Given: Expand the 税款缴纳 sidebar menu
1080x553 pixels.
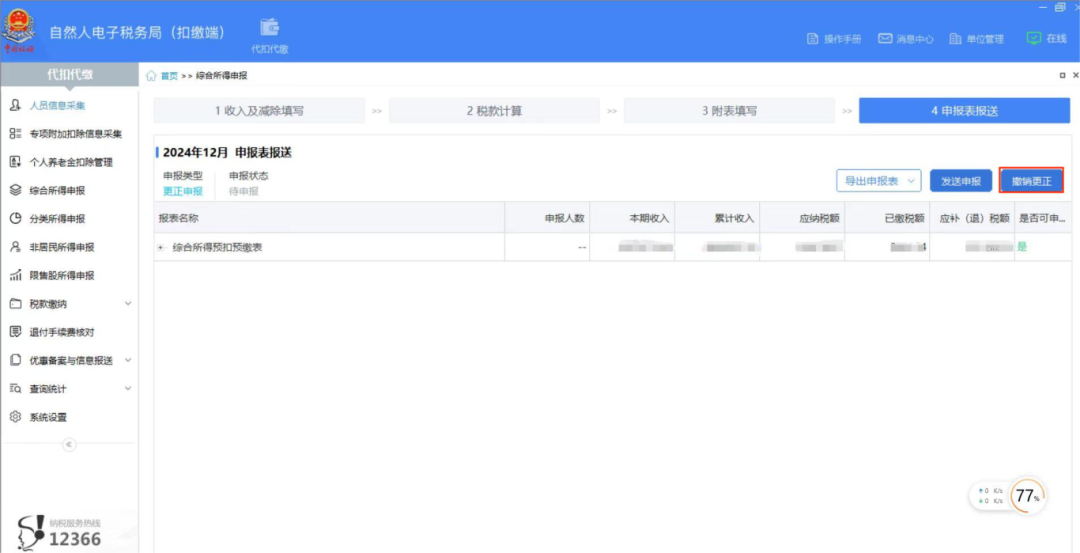Looking at the screenshot, I should [69, 304].
